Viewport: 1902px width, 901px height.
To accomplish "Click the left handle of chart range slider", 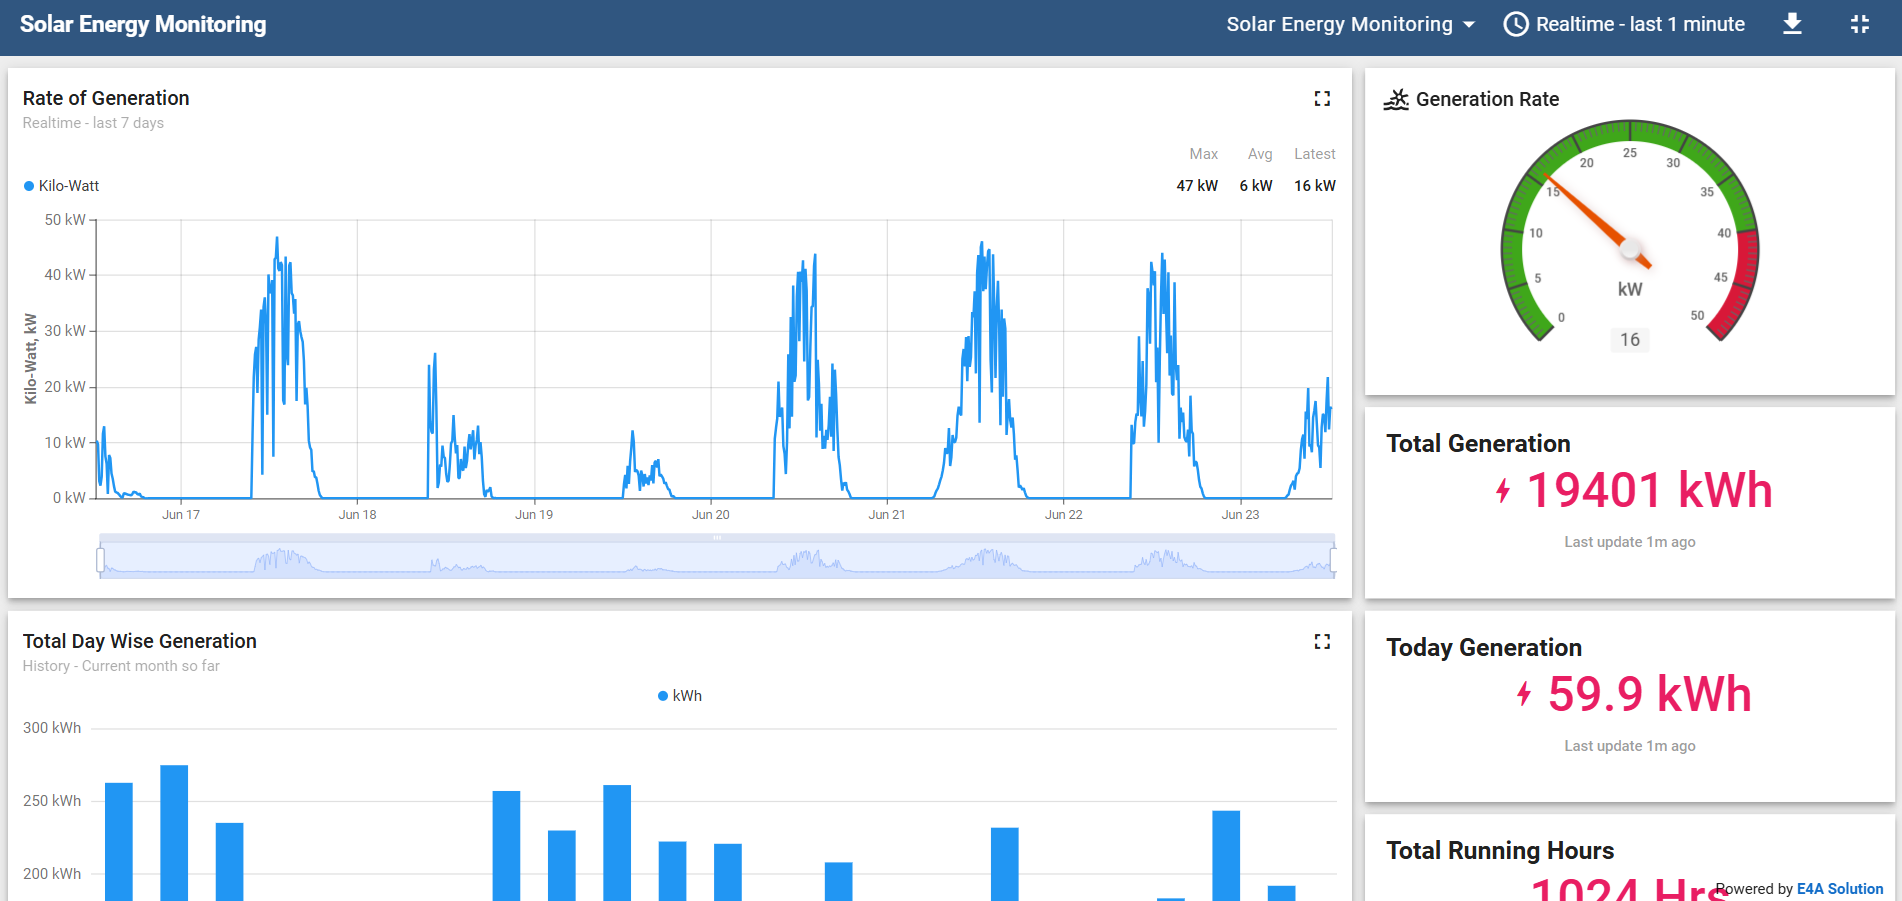I will [101, 559].
